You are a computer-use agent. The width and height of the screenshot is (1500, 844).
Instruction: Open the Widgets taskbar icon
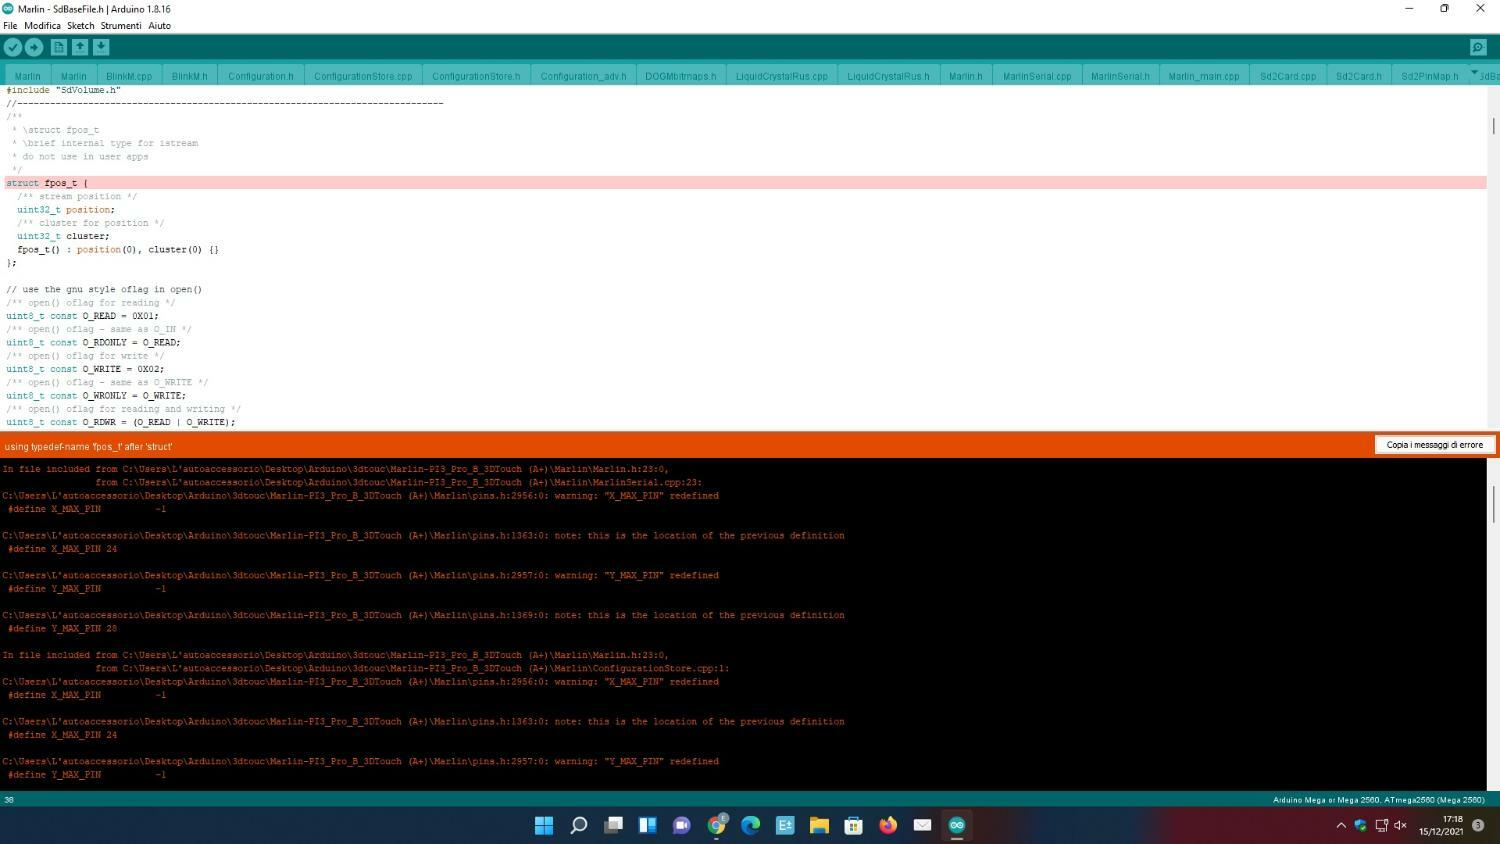(x=647, y=825)
